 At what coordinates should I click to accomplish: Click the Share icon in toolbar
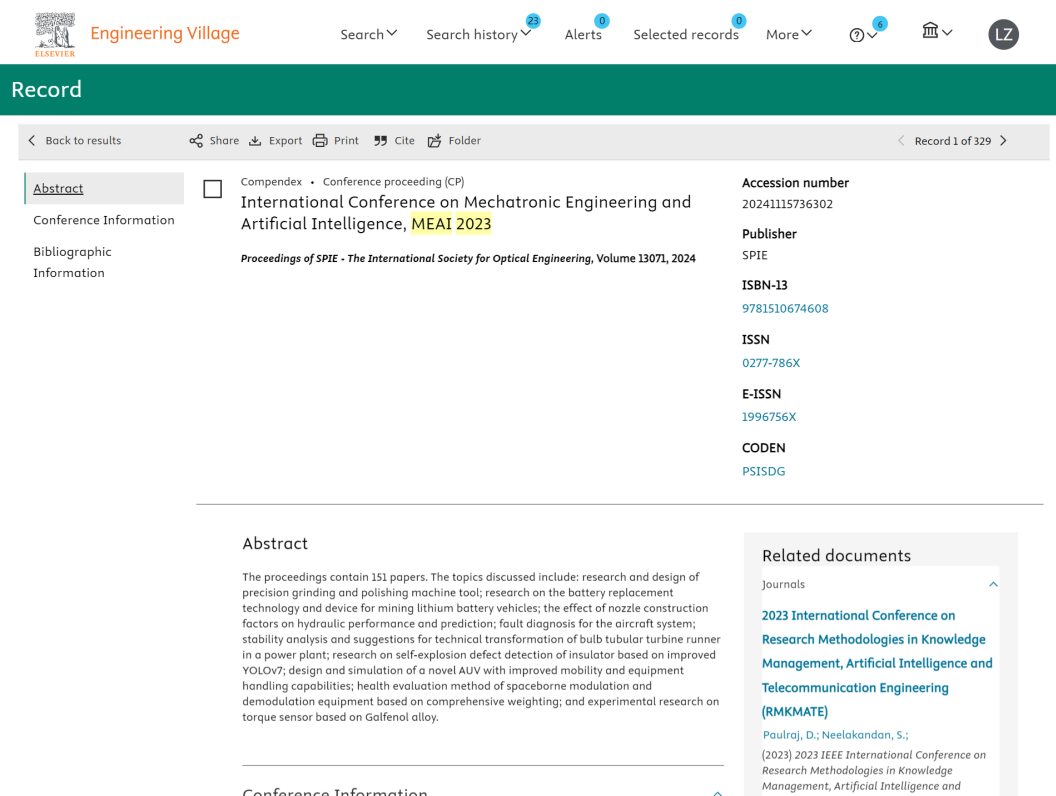(x=196, y=141)
